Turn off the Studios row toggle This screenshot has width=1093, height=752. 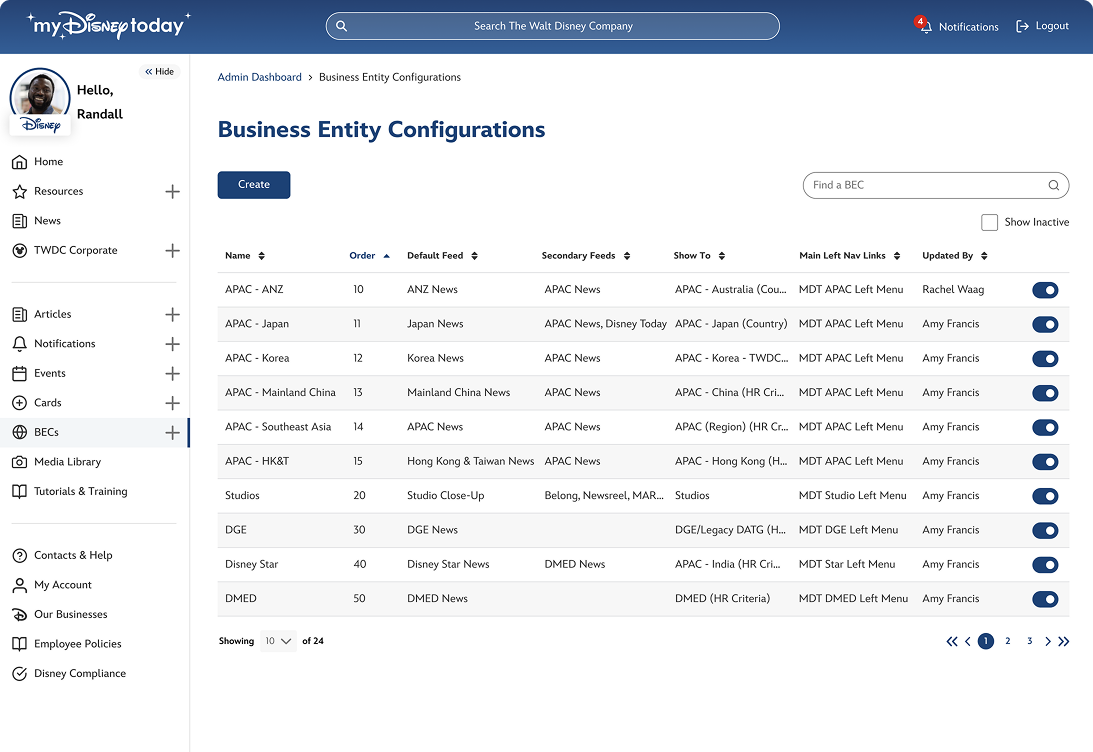[1044, 496]
